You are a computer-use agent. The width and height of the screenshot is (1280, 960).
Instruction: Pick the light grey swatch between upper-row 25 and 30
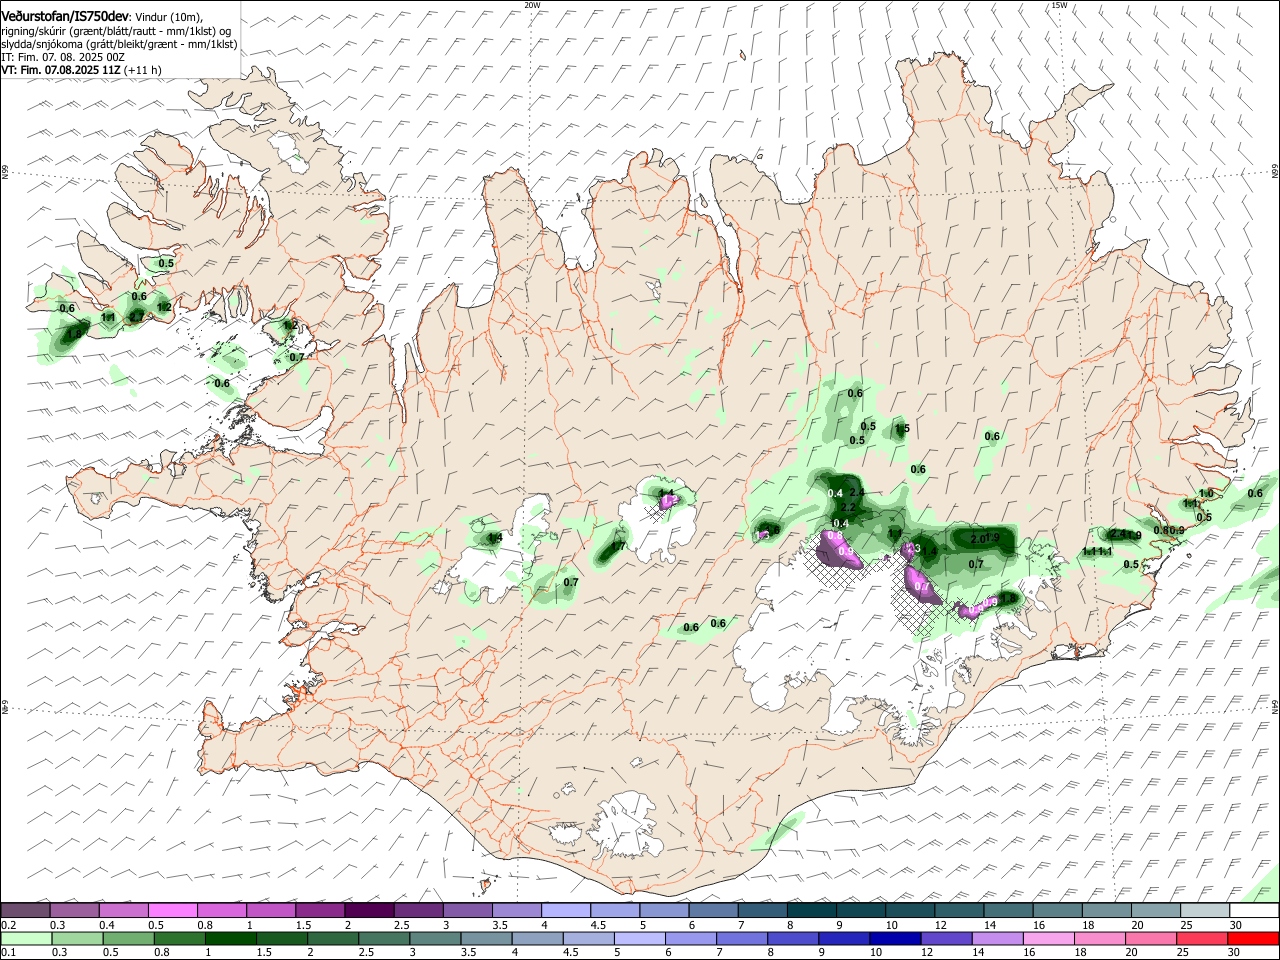(x=1205, y=910)
